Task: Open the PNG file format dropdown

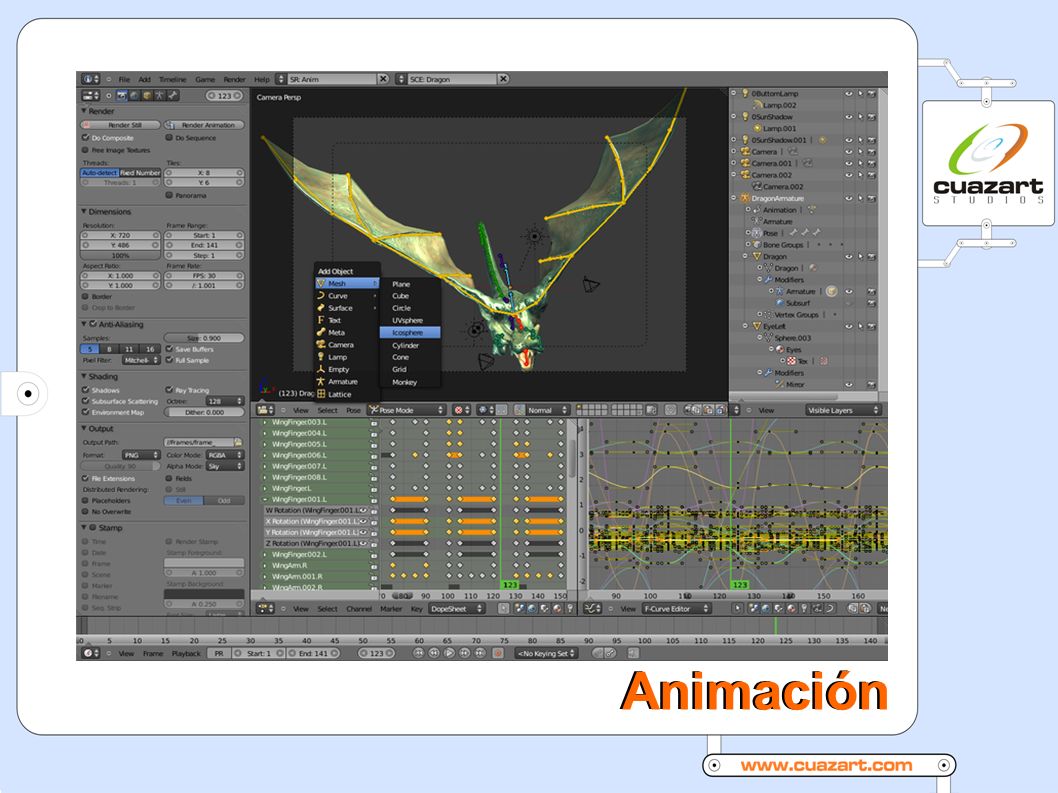Action: coord(141,455)
